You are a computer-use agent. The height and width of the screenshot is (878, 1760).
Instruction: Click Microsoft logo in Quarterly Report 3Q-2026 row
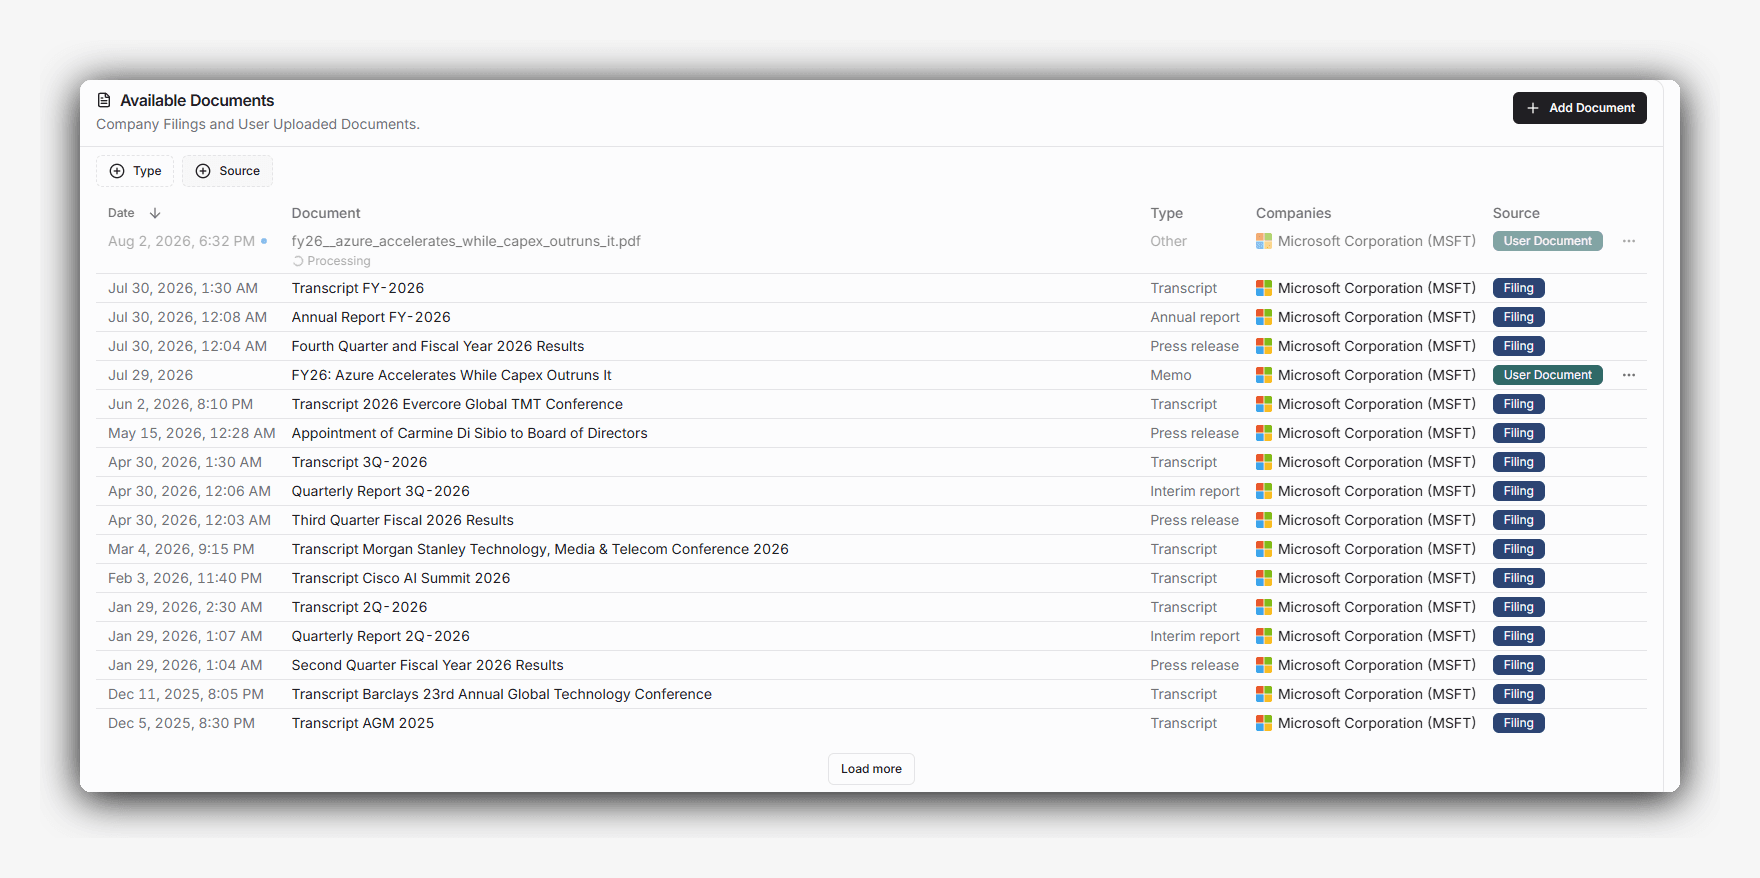click(1264, 491)
